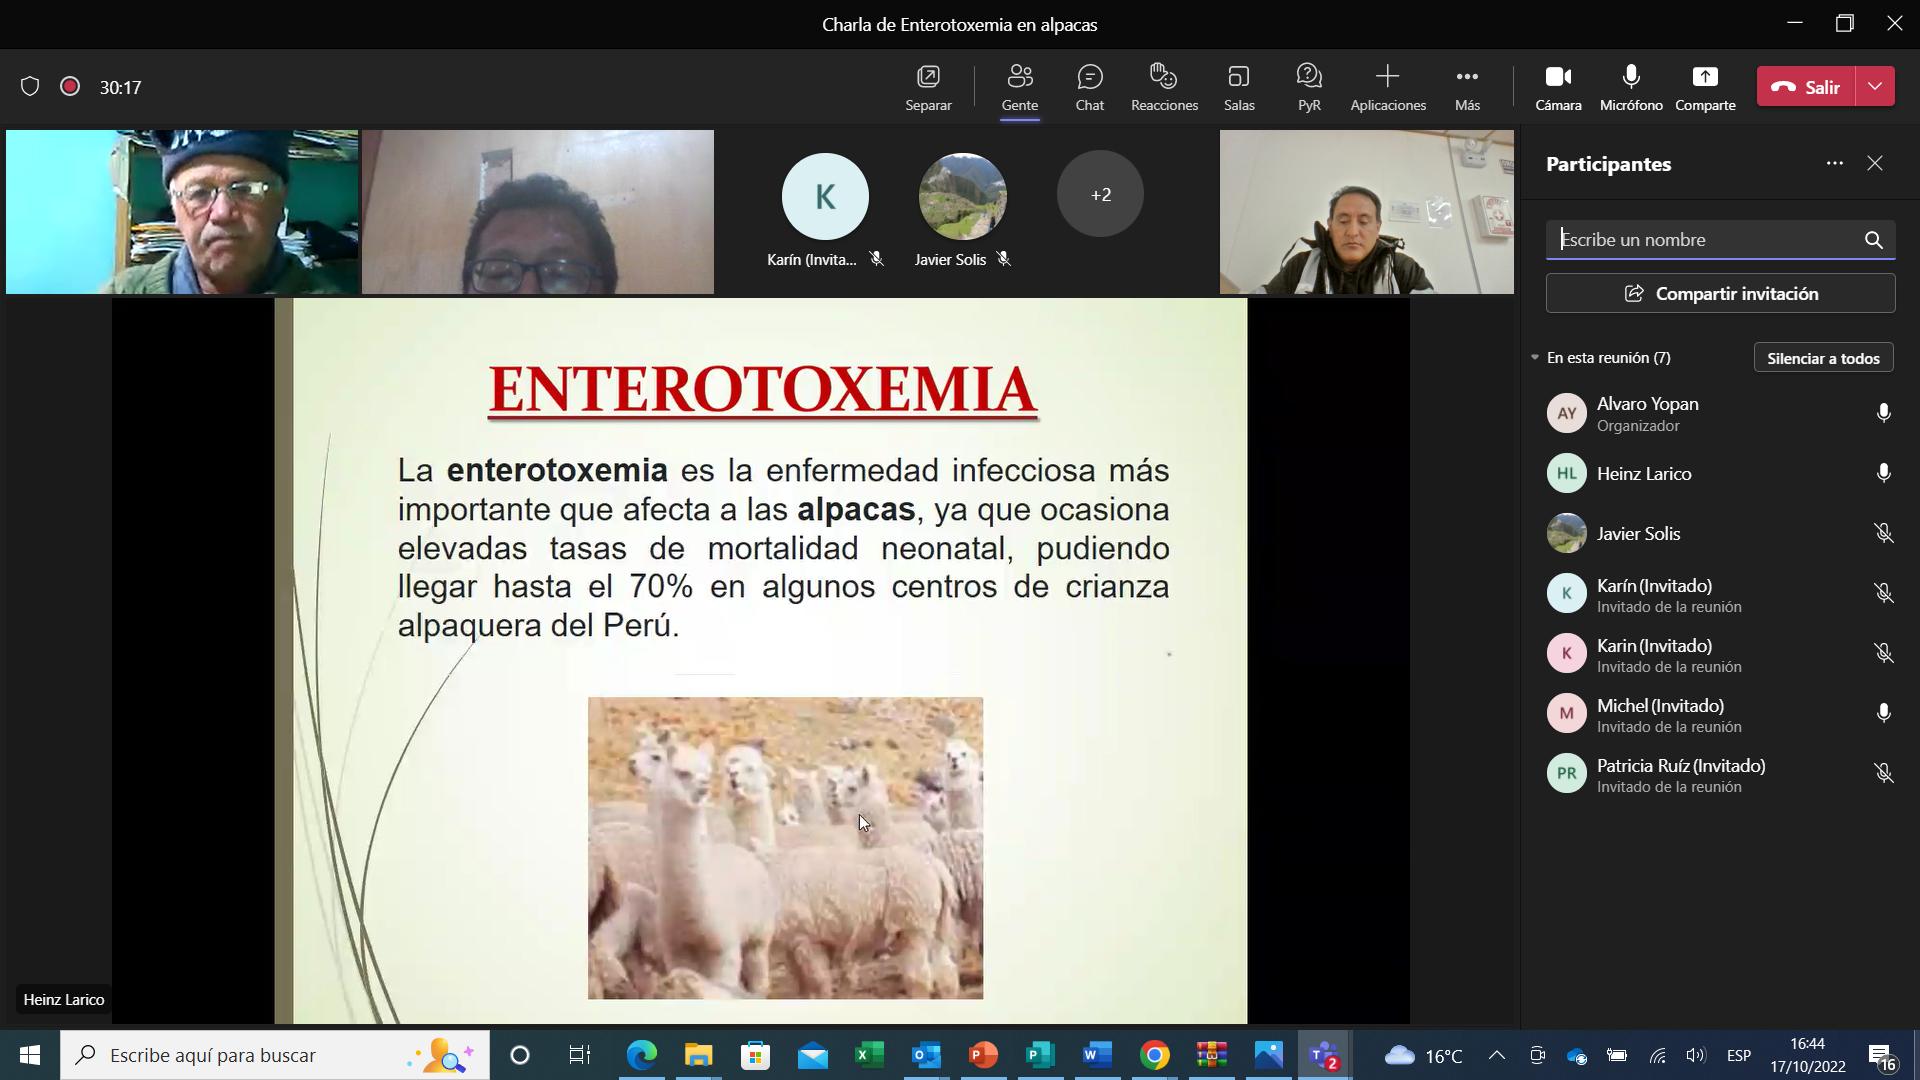
Task: Pop out meeting with Separar
Action: [x=928, y=87]
